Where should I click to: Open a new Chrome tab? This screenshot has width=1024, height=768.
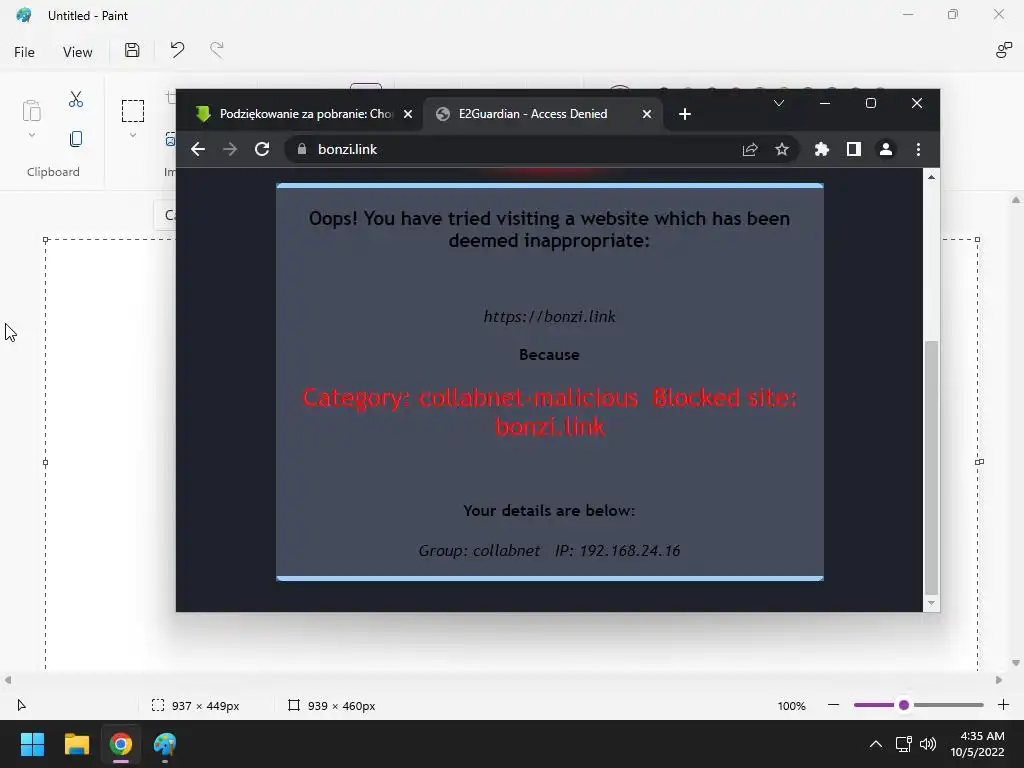(684, 114)
